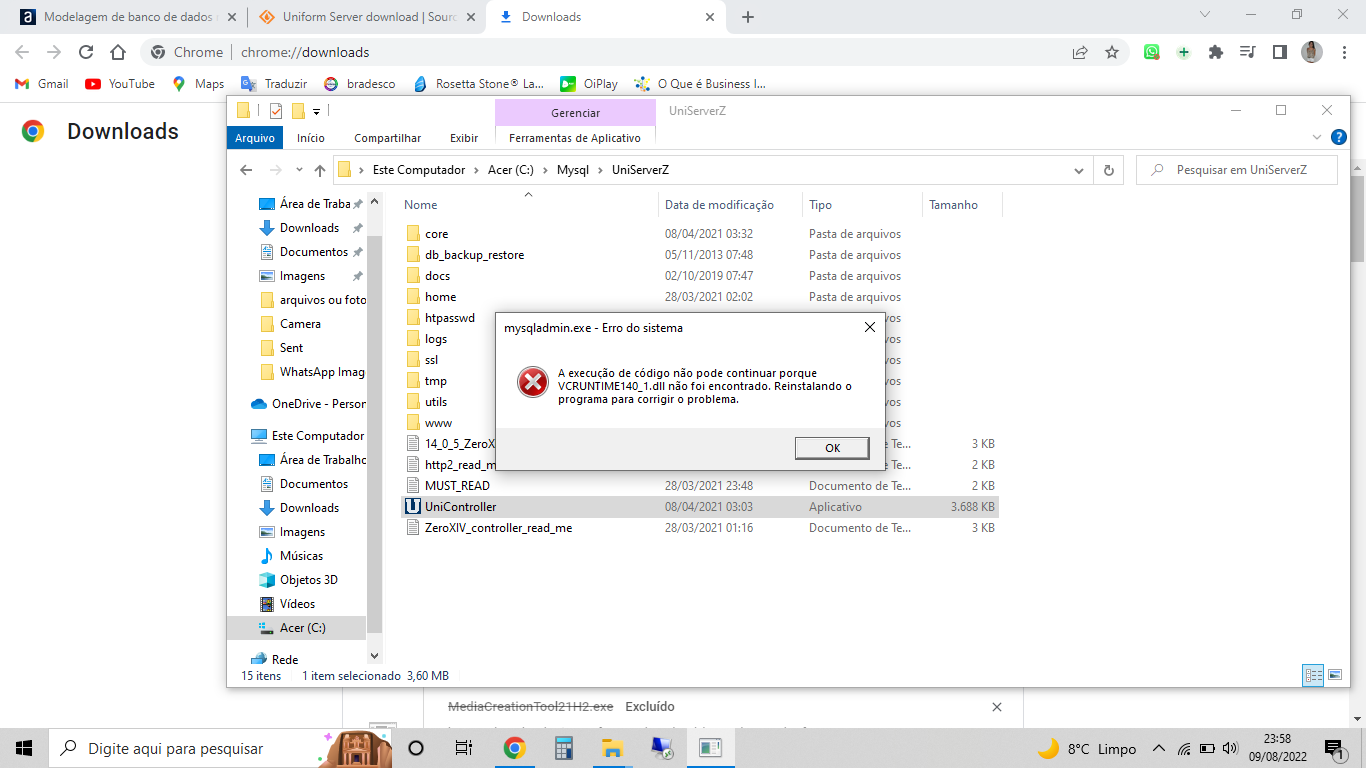Open the recent locations dropdown in Explorer

[299, 170]
